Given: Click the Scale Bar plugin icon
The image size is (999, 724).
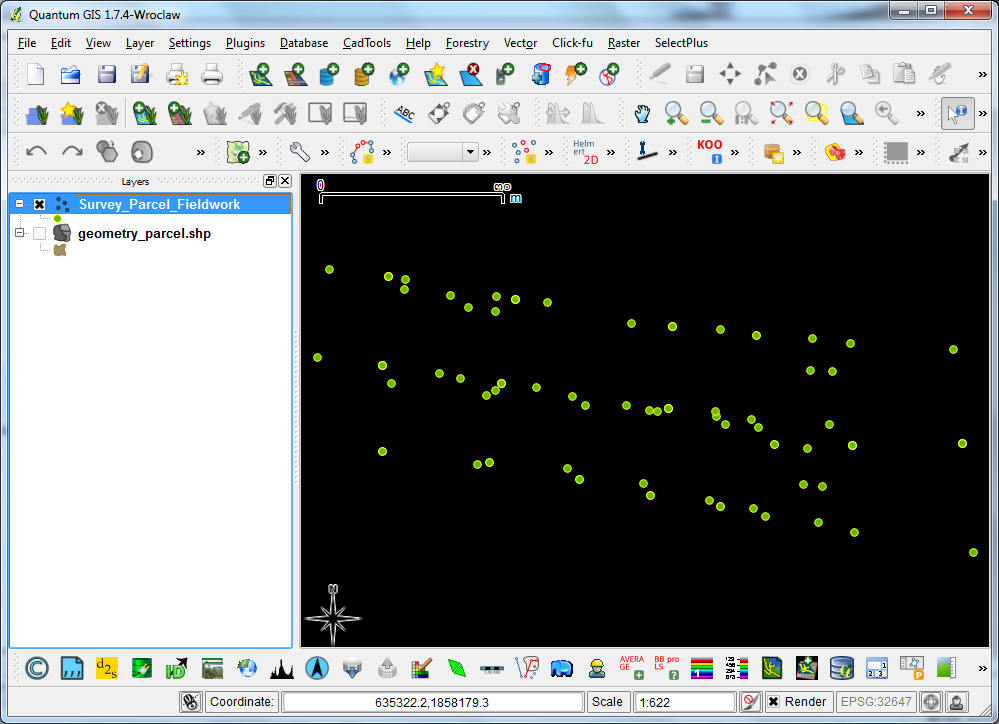Looking at the screenshot, I should pyautogui.click(x=491, y=669).
